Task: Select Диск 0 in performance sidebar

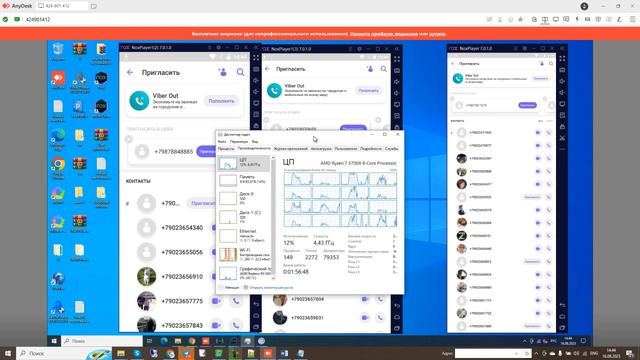Action: (244, 198)
